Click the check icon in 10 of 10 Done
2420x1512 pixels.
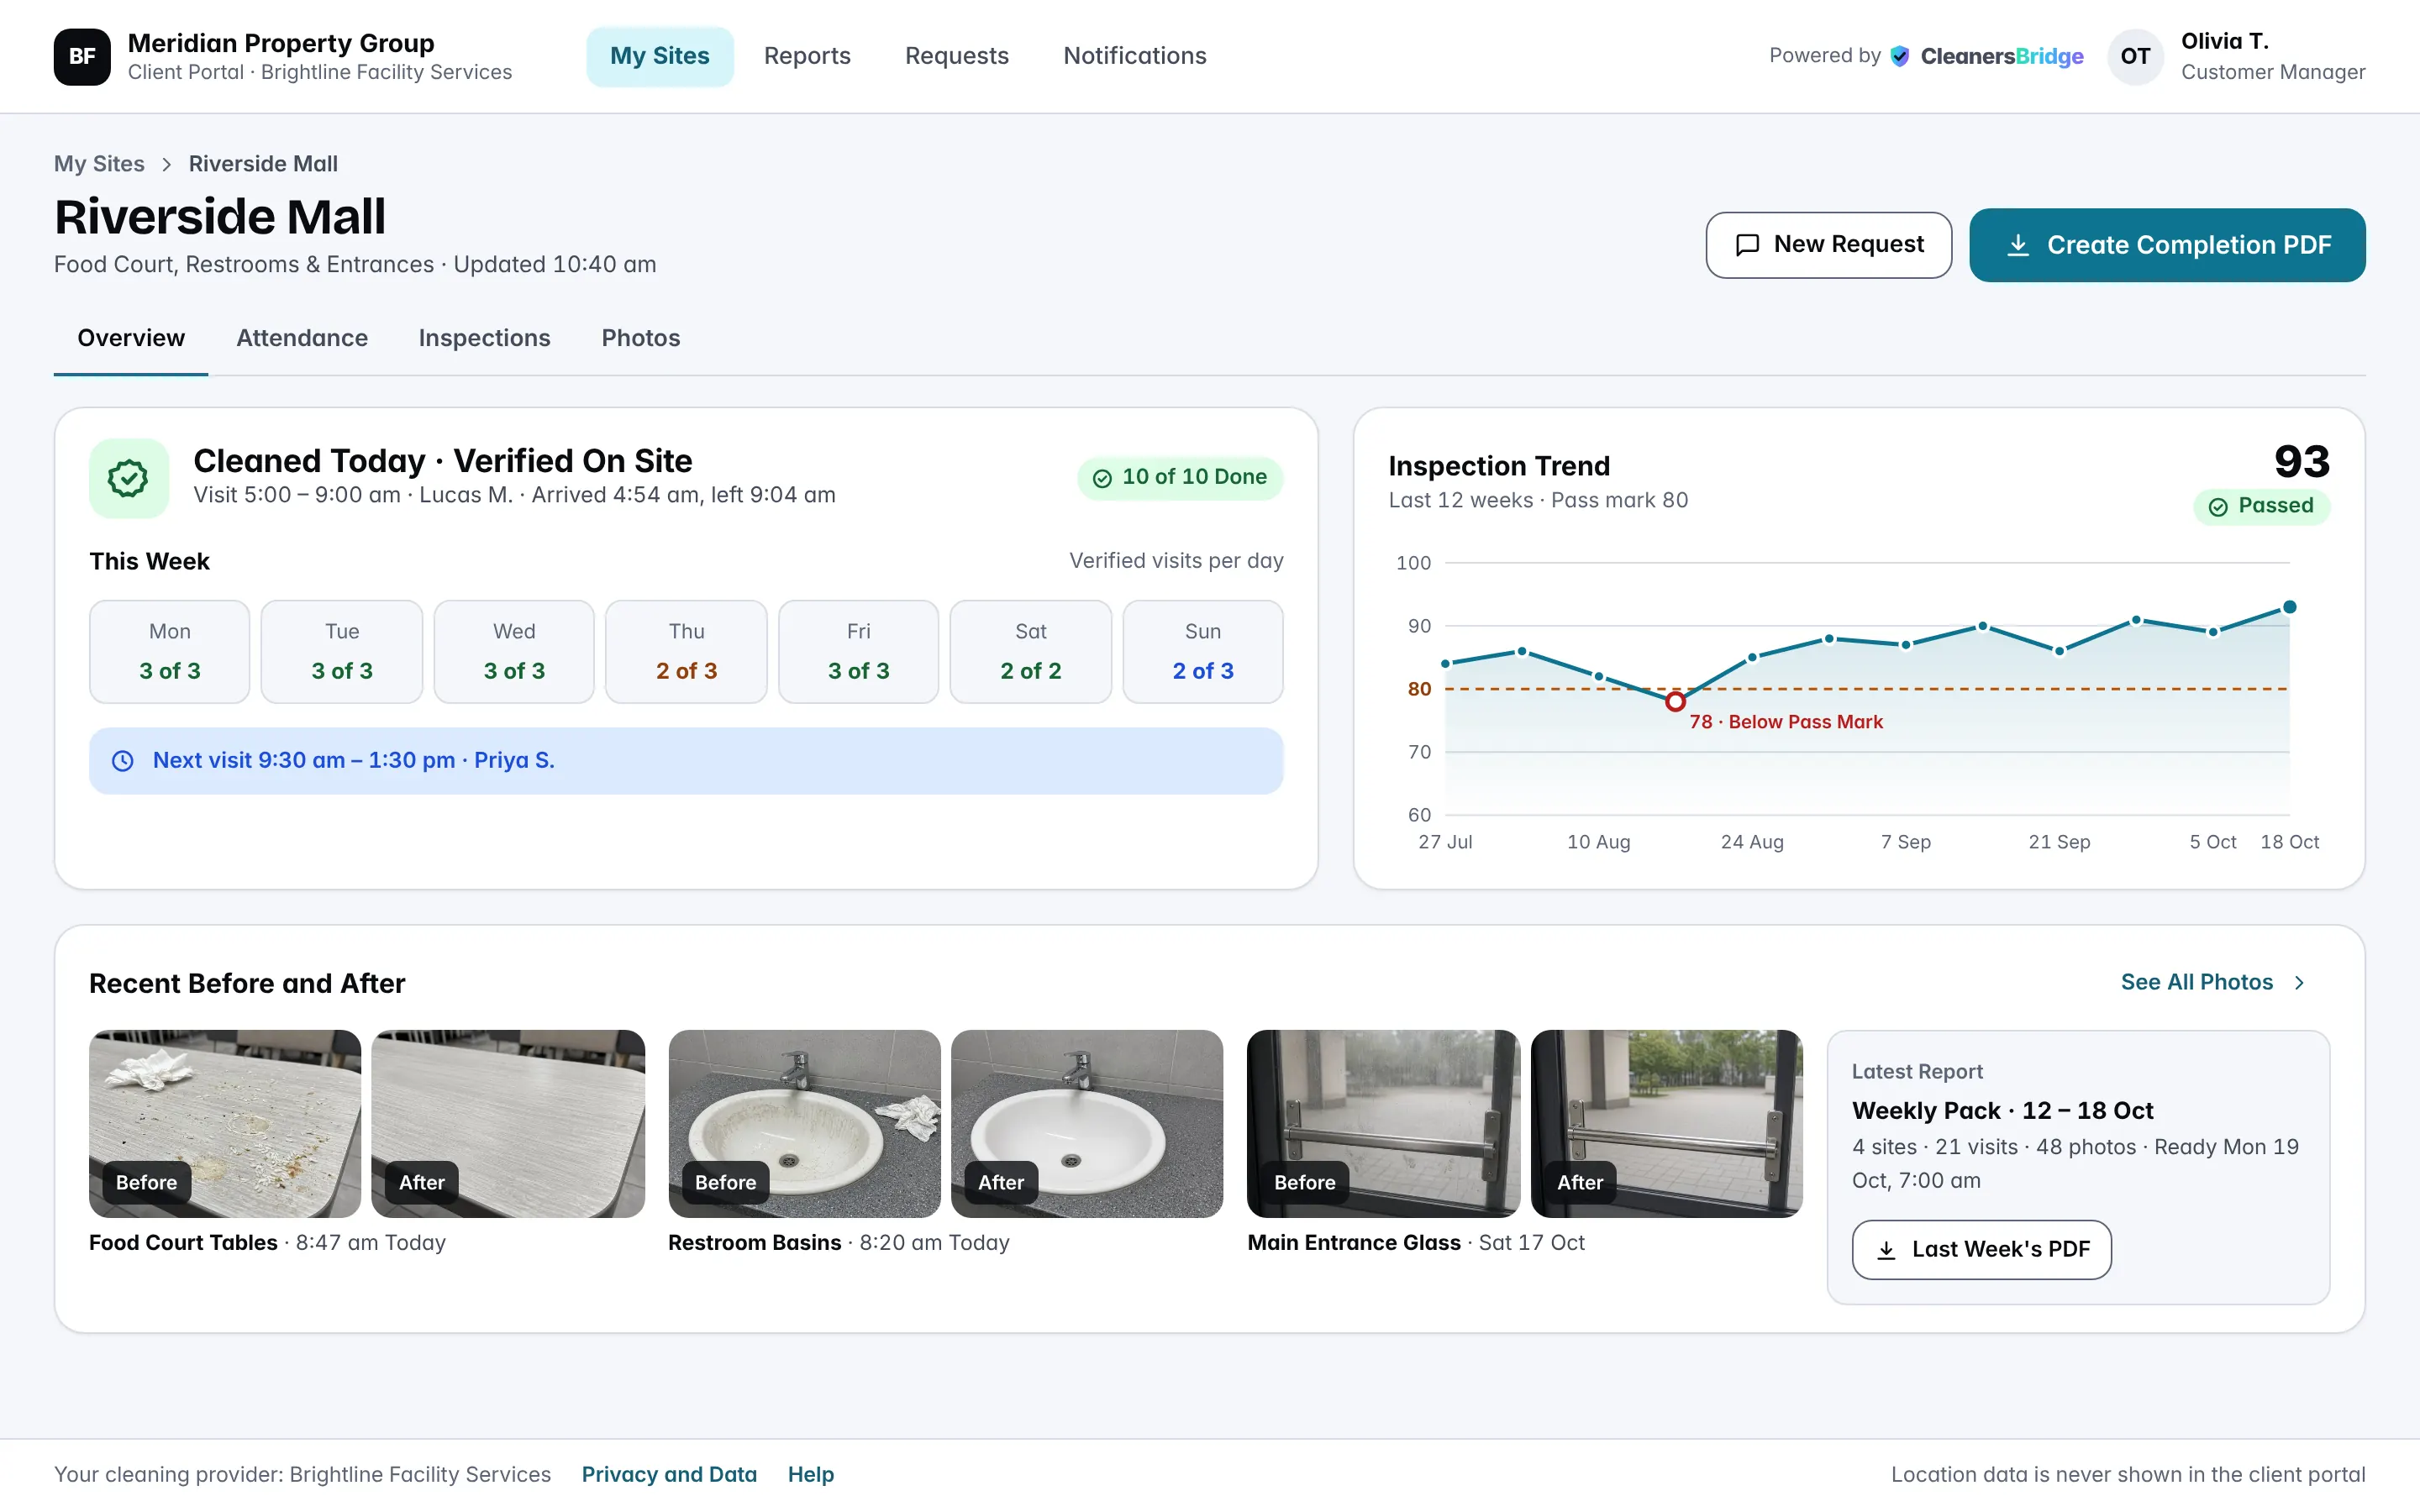[1102, 478]
